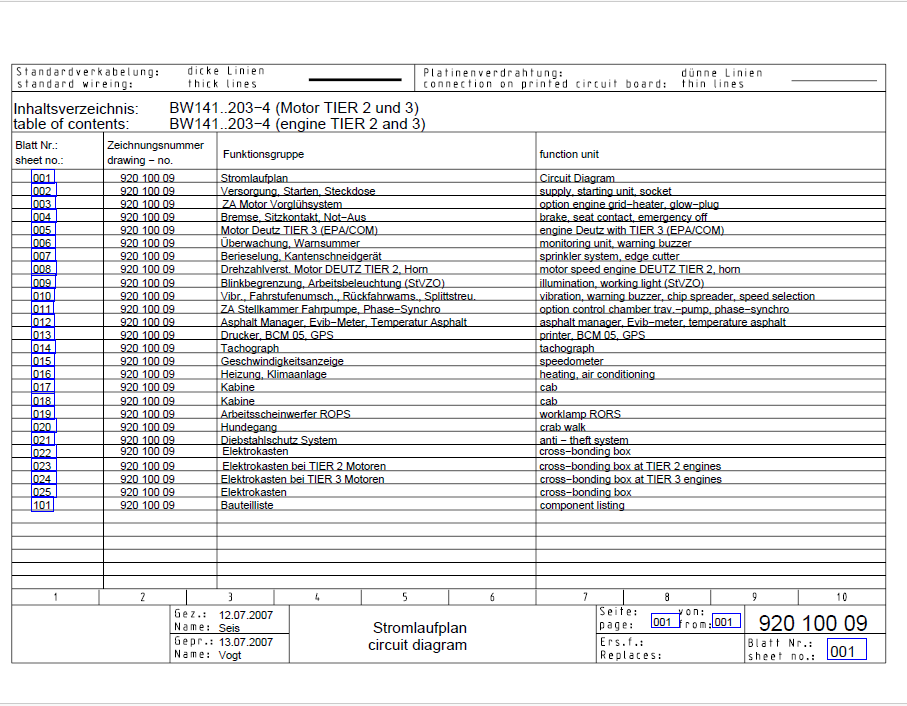This screenshot has height=706, width=907.
Task: Click 'Ers.f.: Replaces:' field label
Action: pos(630,649)
